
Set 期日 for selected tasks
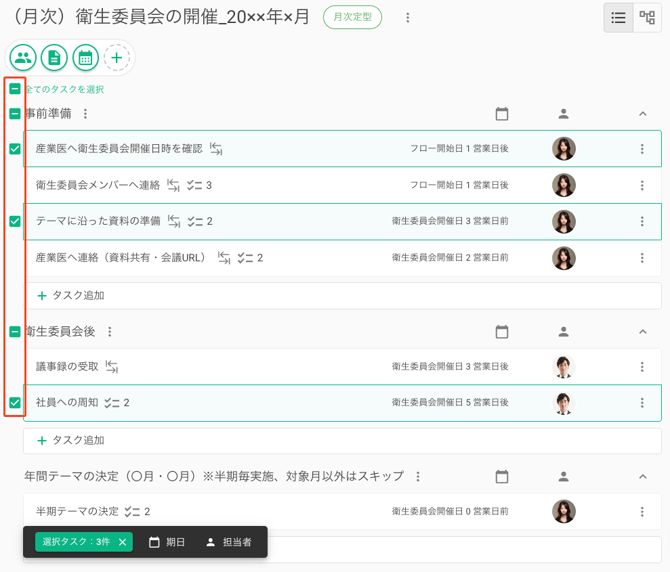point(167,542)
